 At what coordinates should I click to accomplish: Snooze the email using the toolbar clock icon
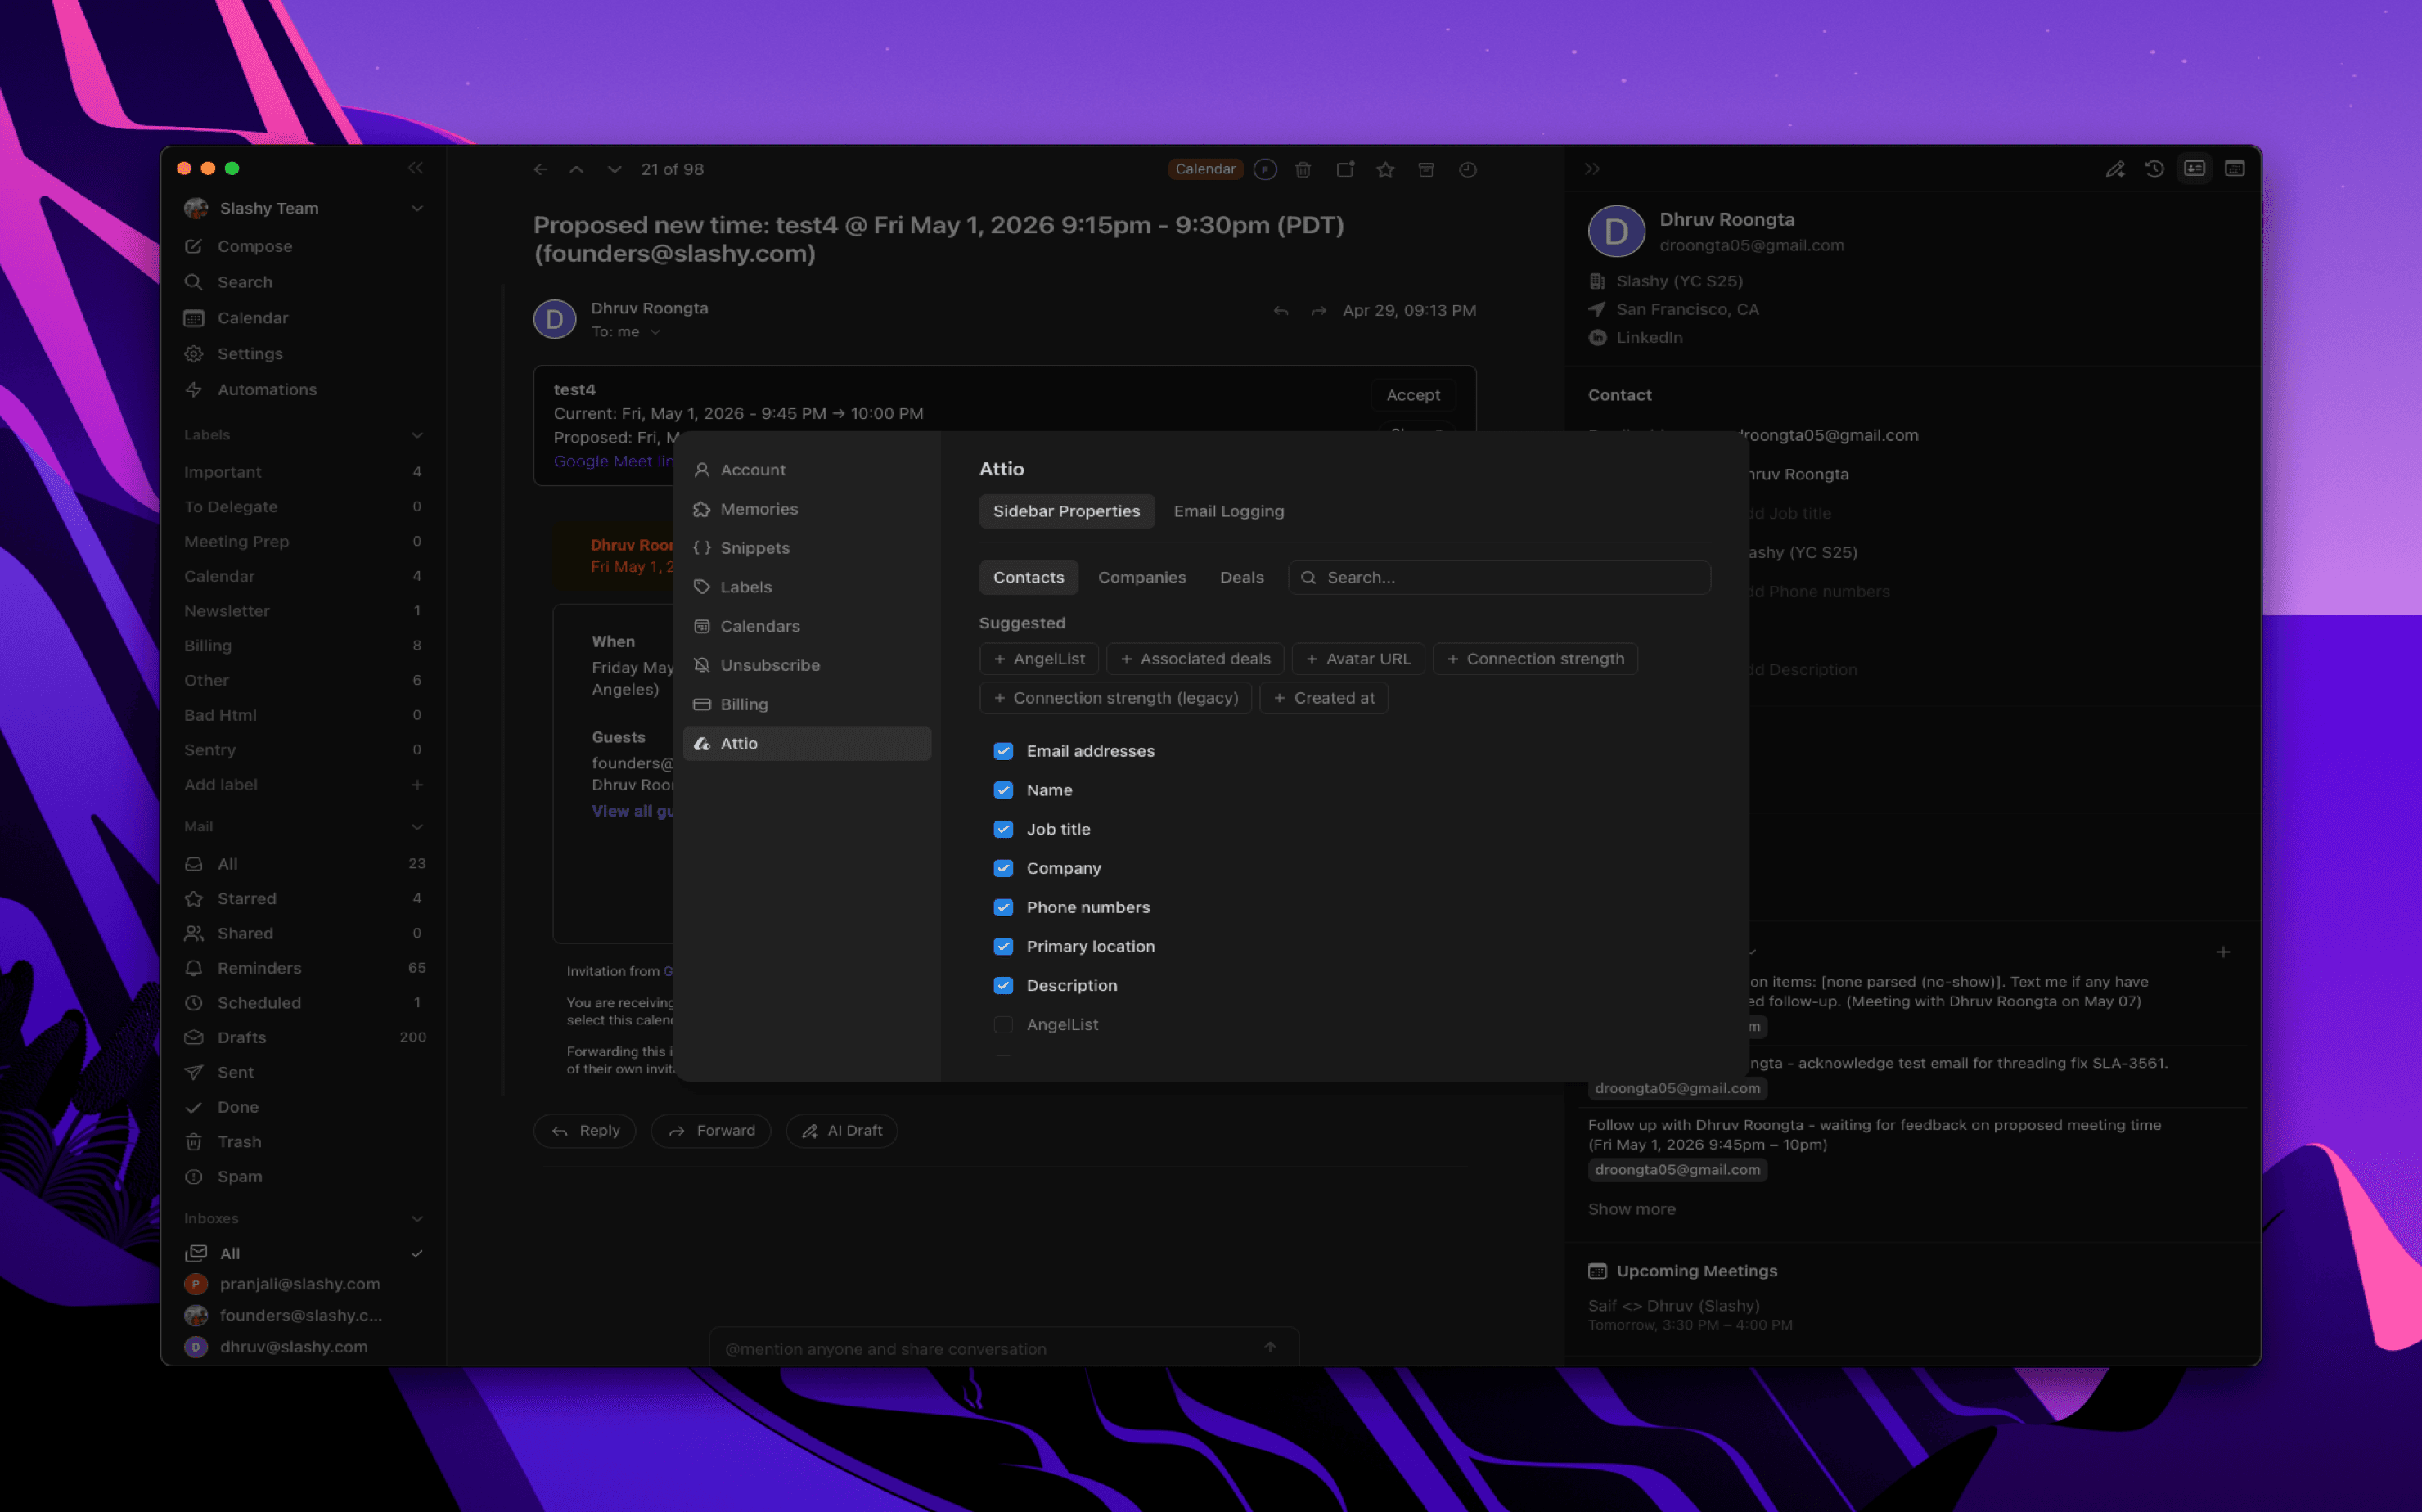(x=1467, y=169)
